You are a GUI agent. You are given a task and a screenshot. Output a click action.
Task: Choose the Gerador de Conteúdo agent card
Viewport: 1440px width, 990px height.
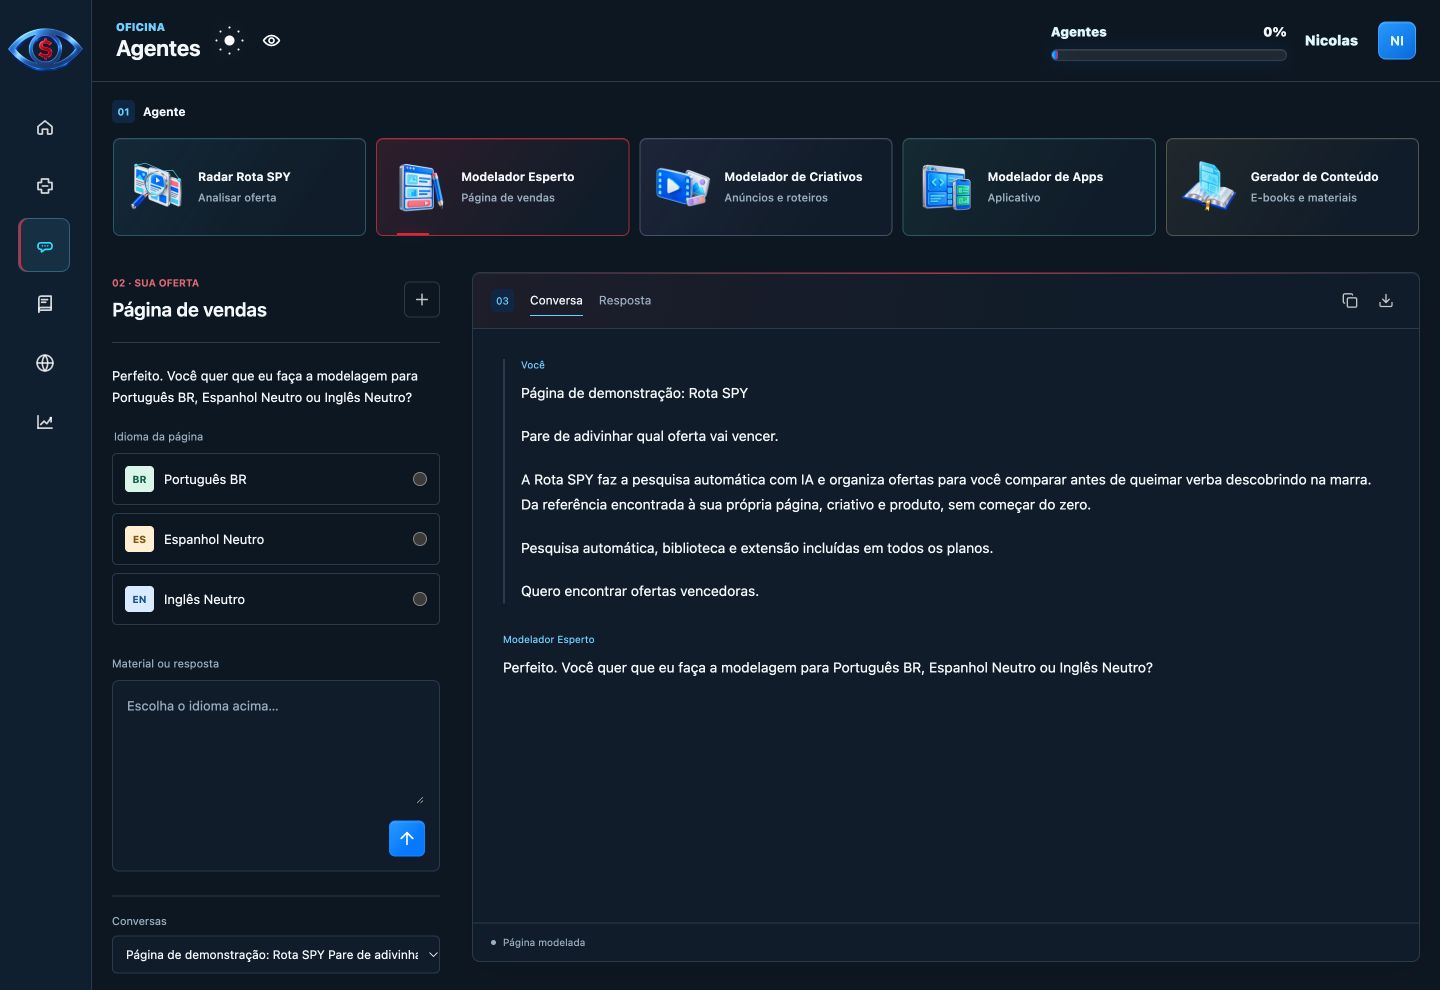coord(1292,187)
